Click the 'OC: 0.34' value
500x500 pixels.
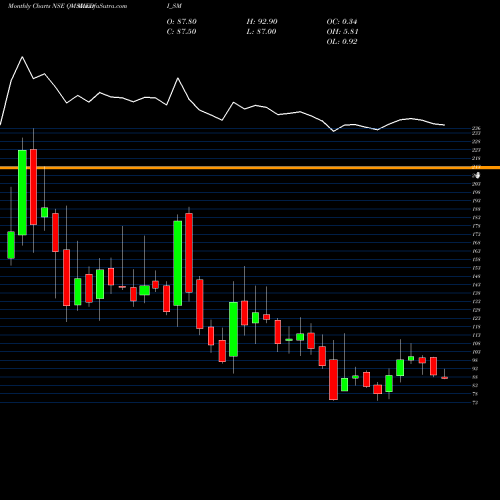[342, 22]
